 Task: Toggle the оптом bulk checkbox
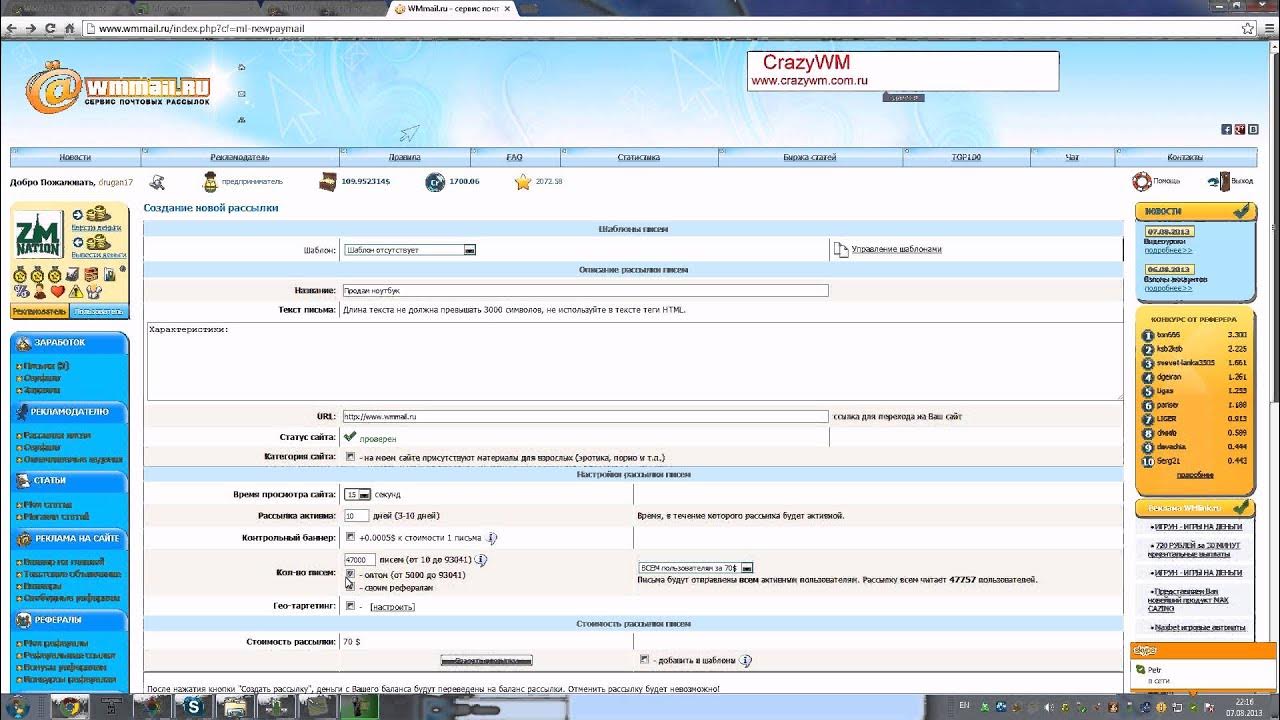(350, 575)
